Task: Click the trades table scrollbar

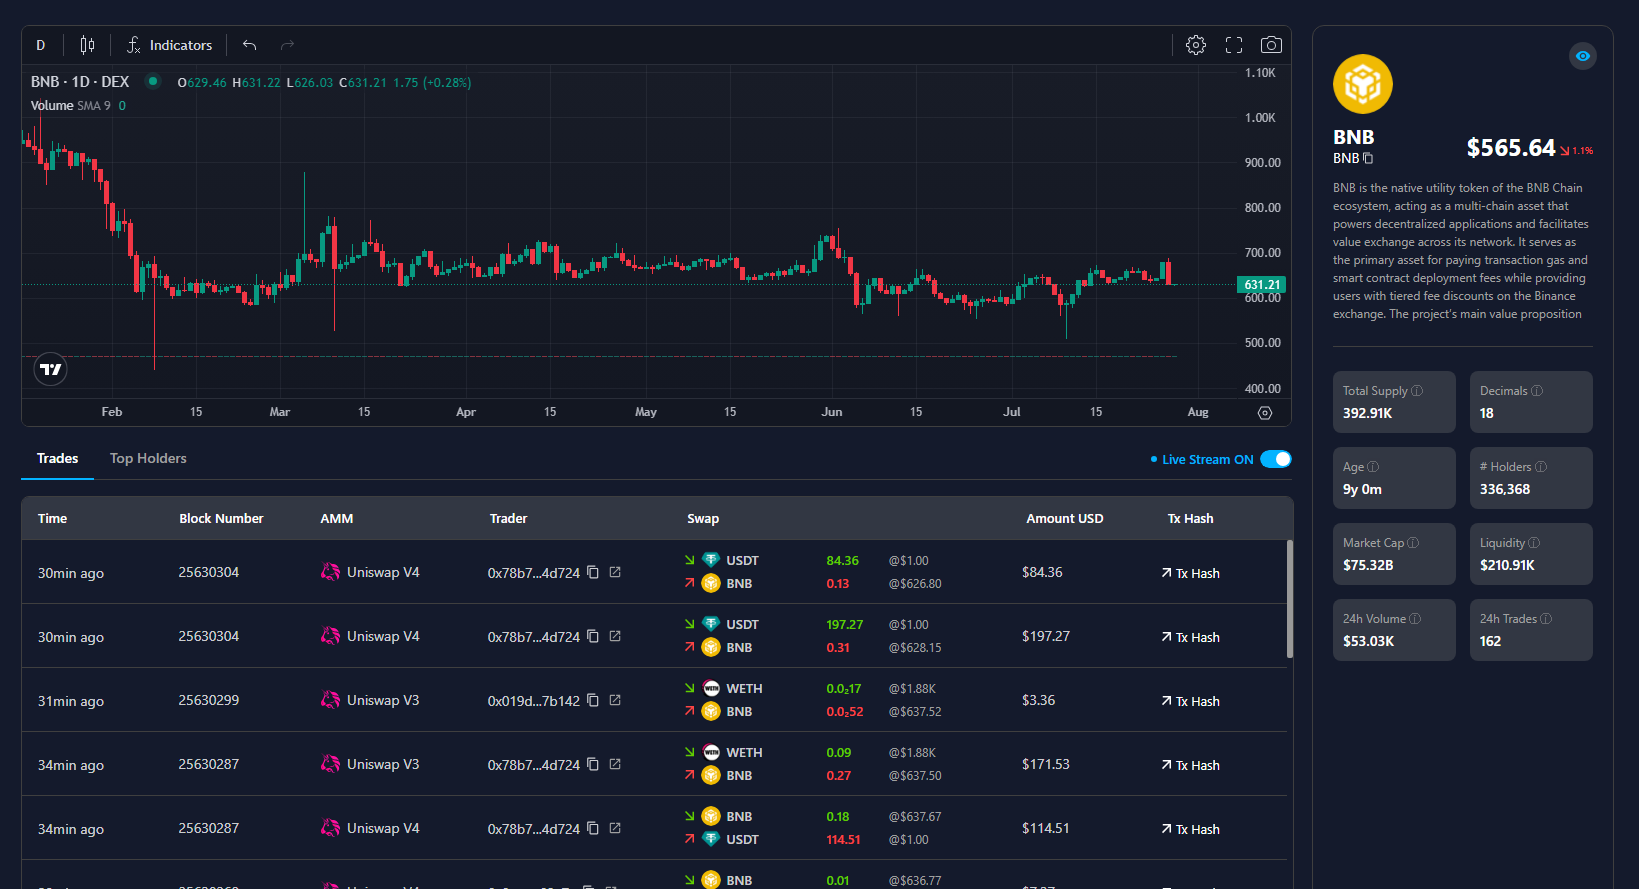Action: click(x=1290, y=599)
